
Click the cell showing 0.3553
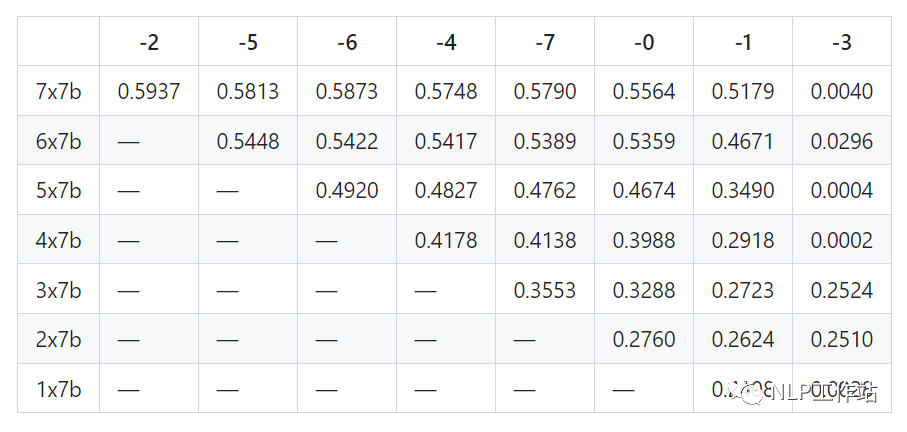pos(545,291)
